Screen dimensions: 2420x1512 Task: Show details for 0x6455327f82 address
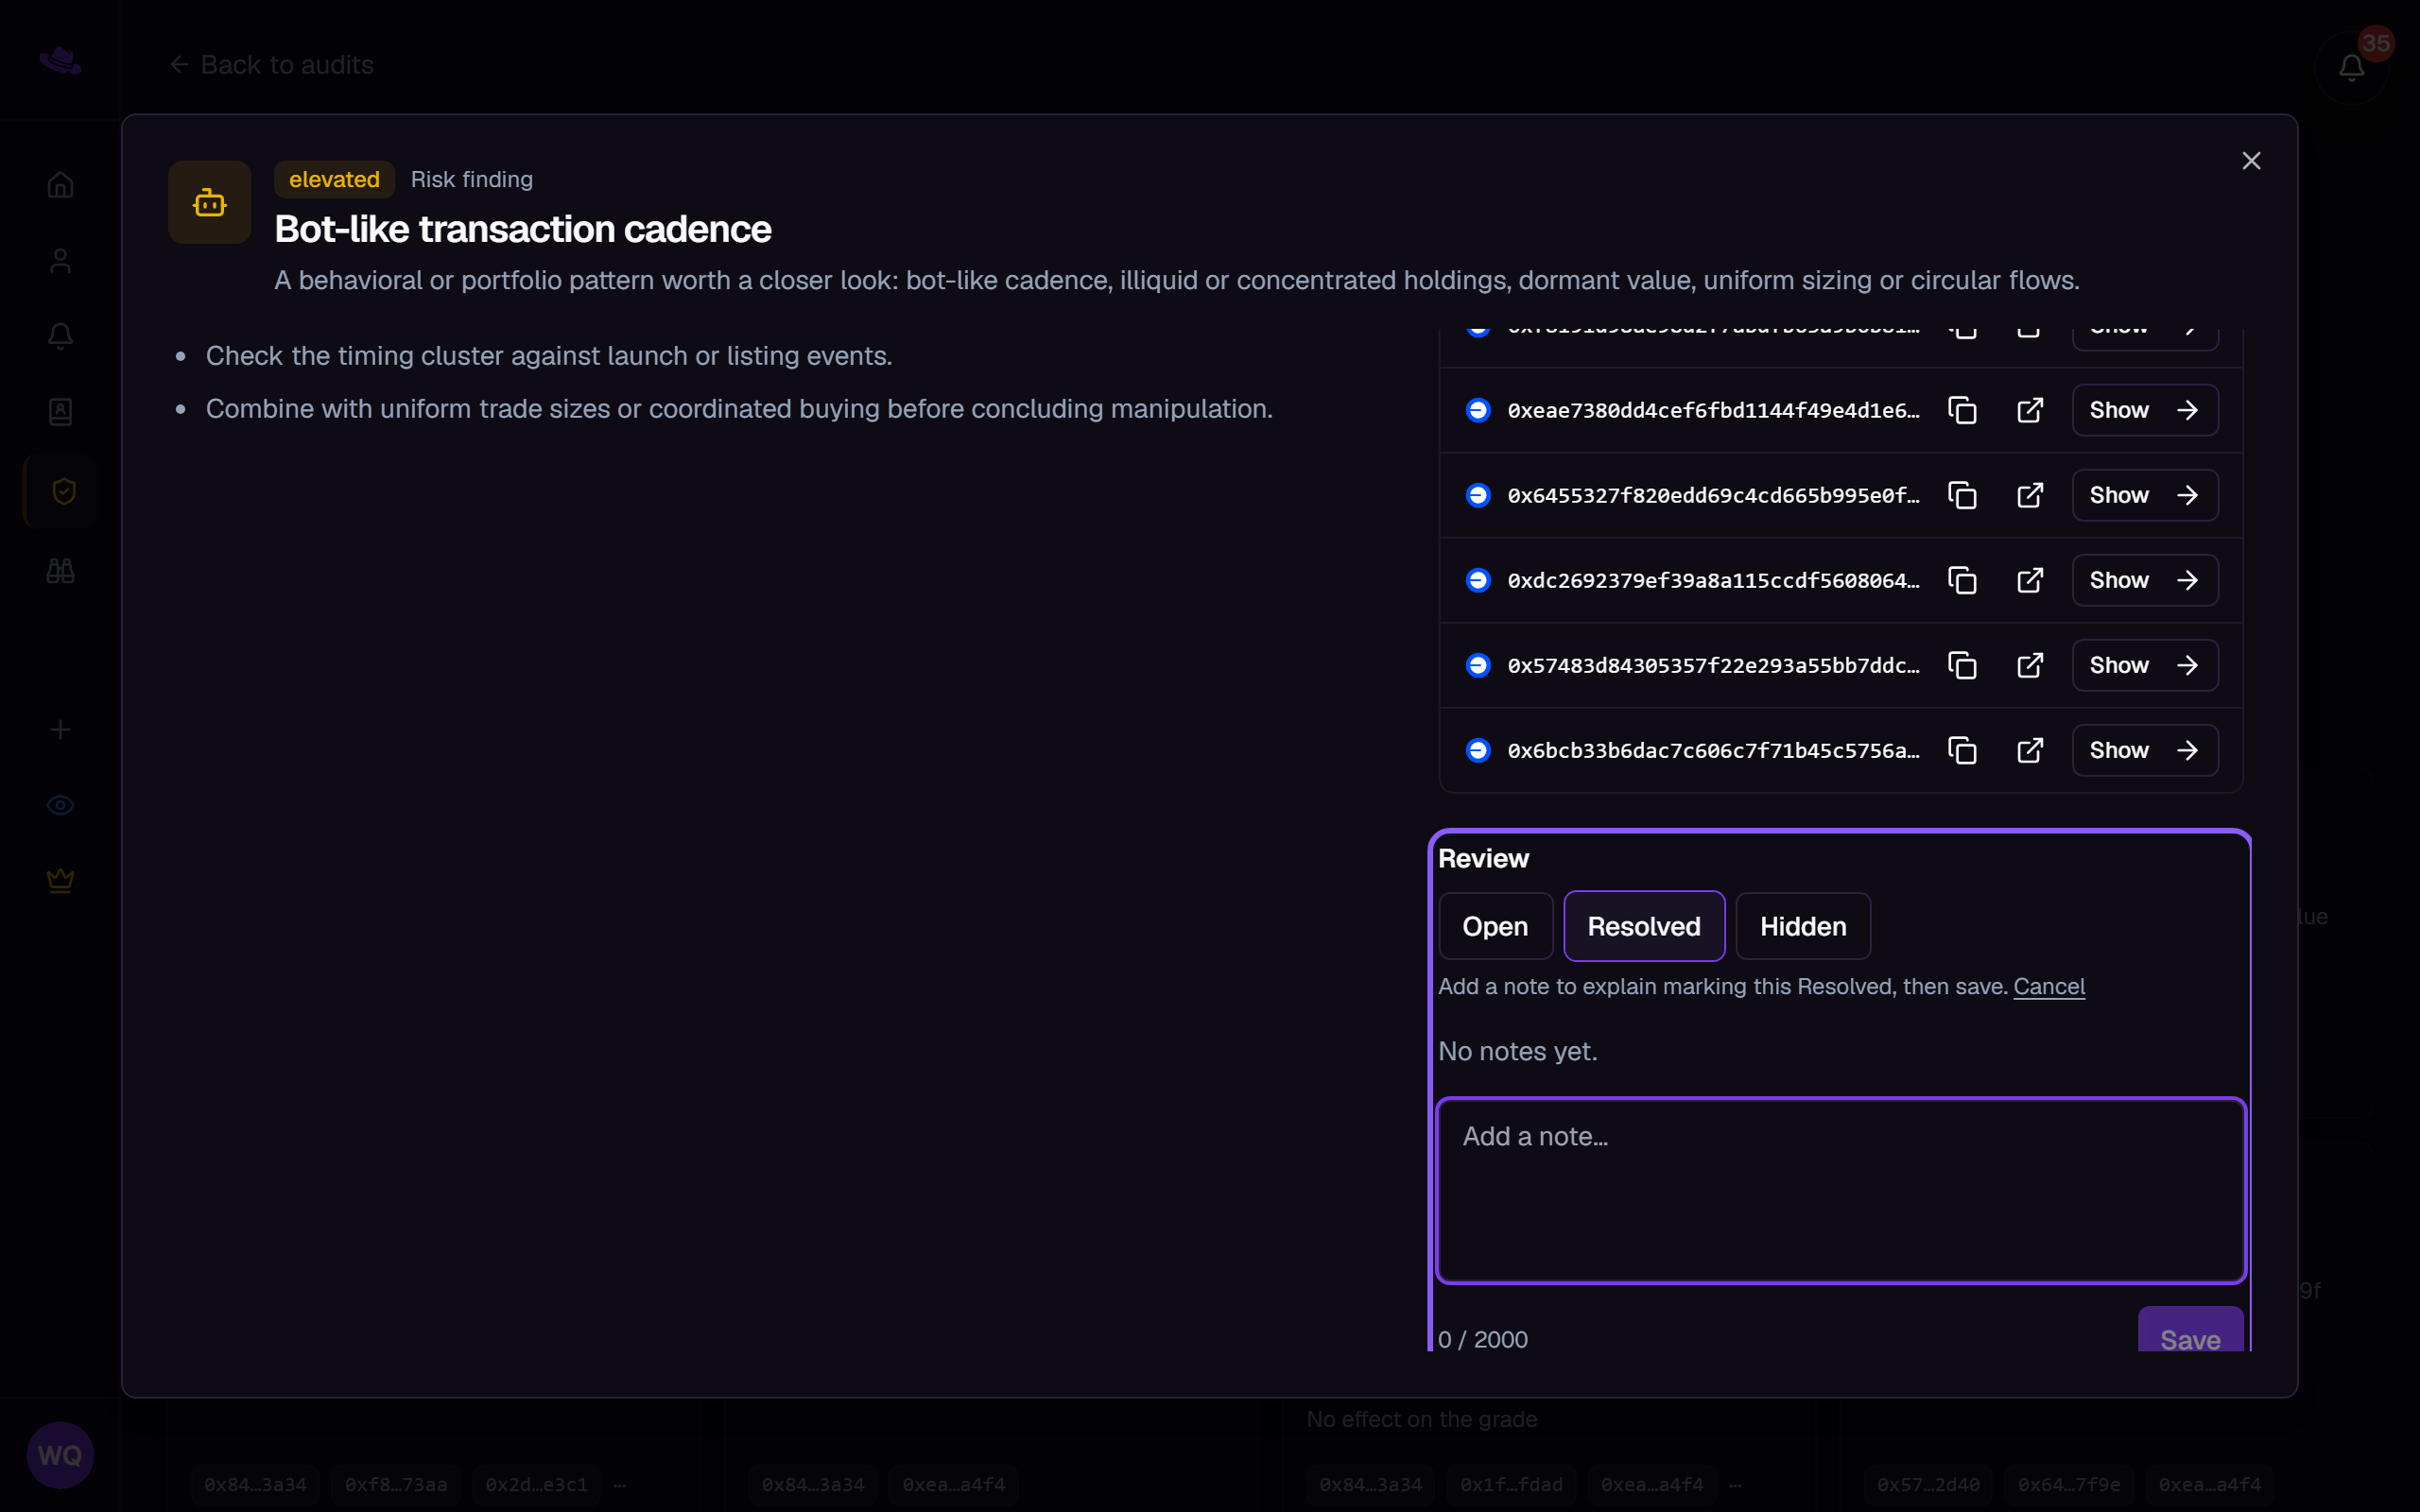tap(2145, 495)
